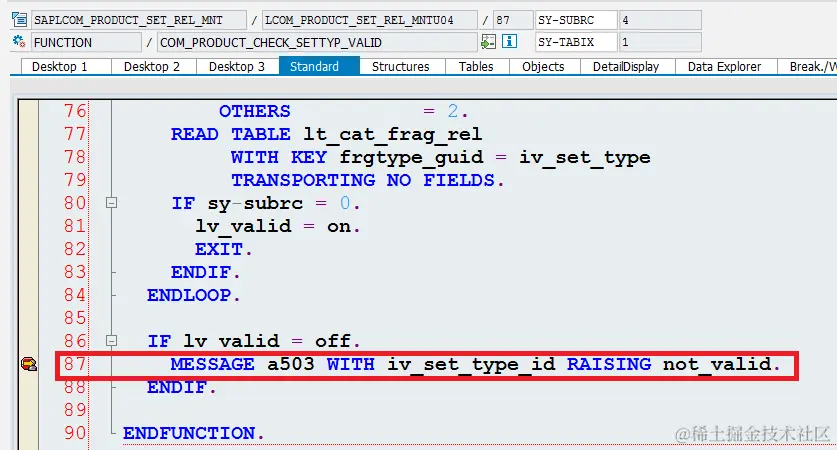The height and width of the screenshot is (450, 837).
Task: Click the FUNCTION event type field
Action: click(86, 42)
